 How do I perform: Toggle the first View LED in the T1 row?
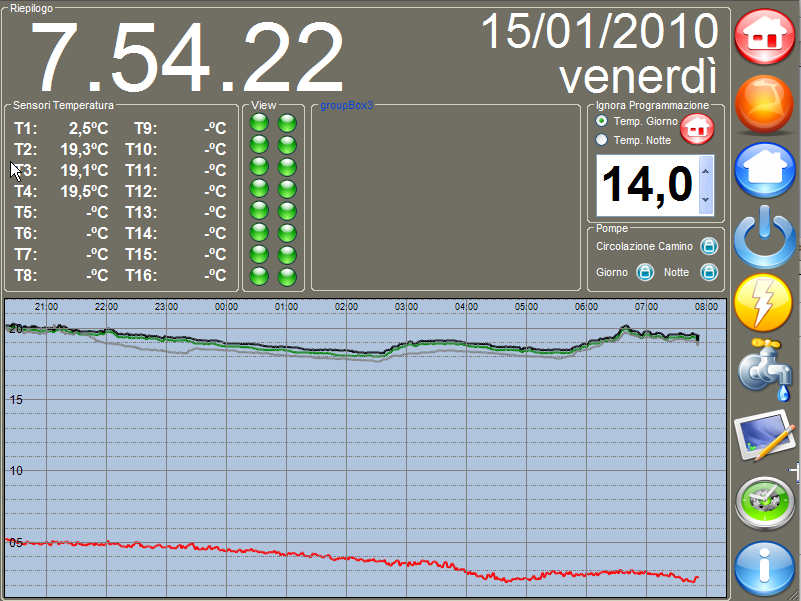click(260, 123)
